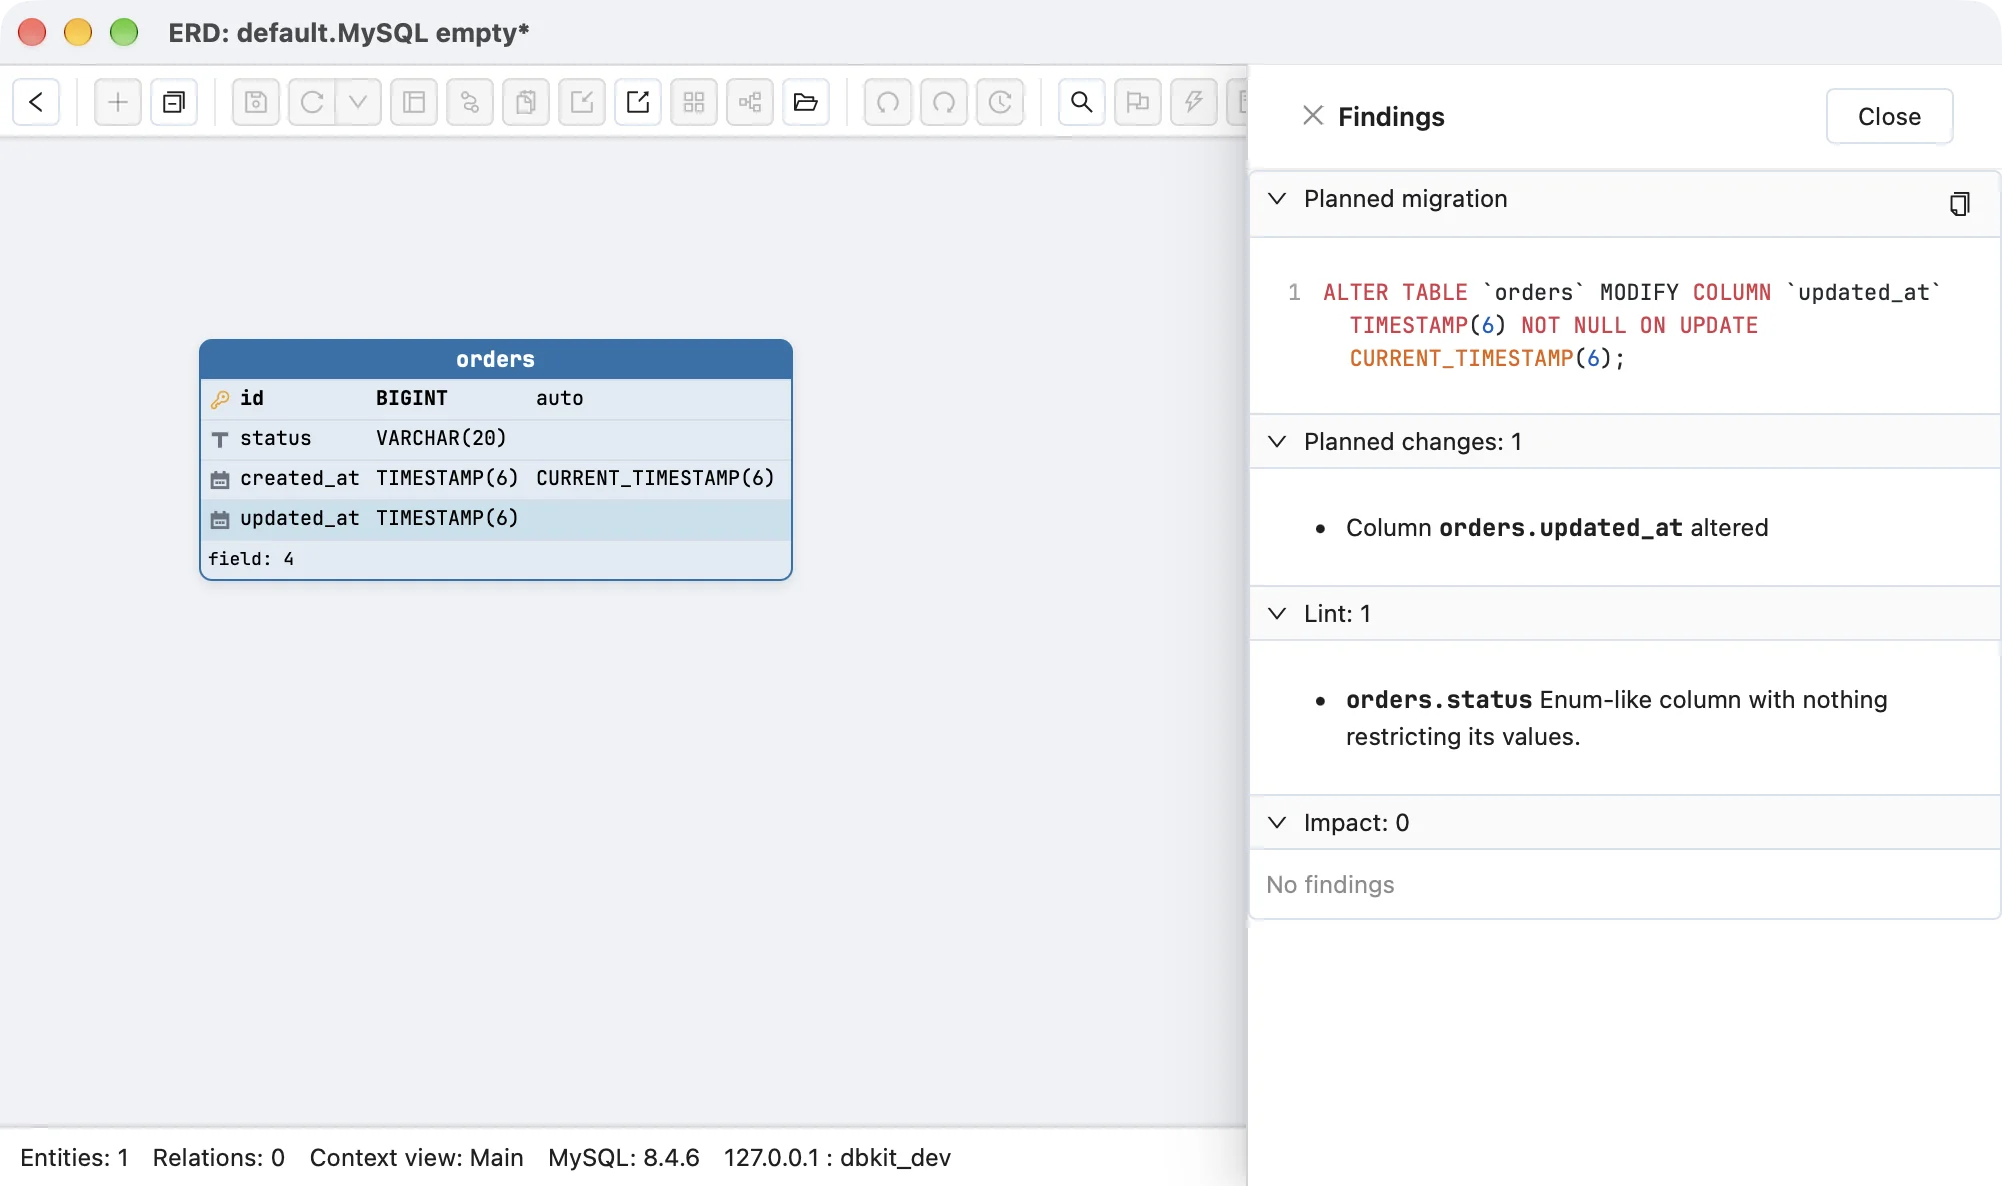Image resolution: width=2002 pixels, height=1186 pixels.
Task: Click the tree diagram layout icon
Action: (750, 102)
